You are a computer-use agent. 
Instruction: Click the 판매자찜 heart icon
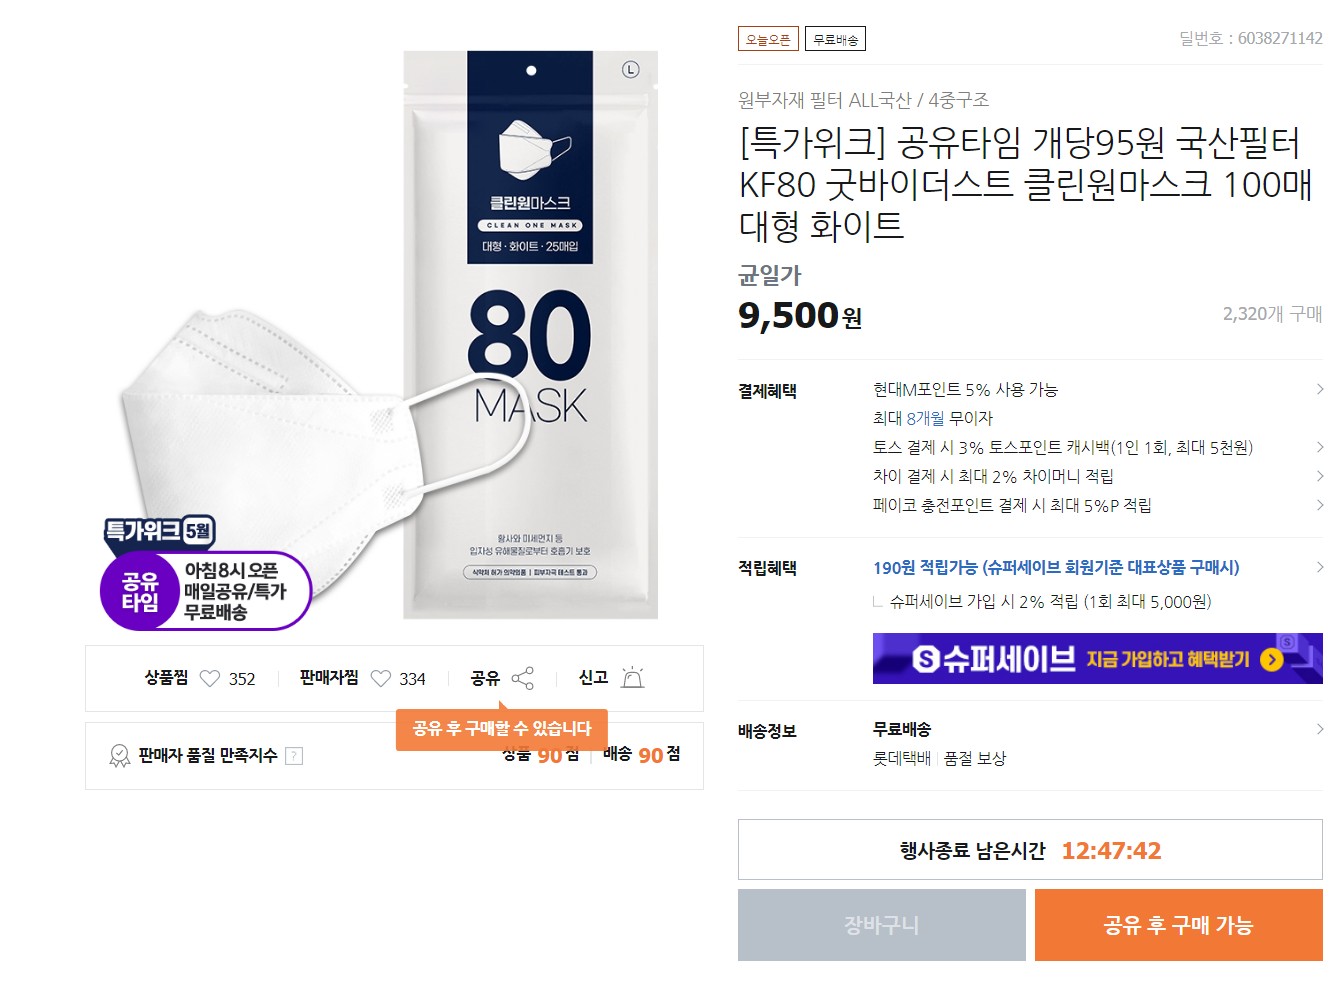coord(380,678)
